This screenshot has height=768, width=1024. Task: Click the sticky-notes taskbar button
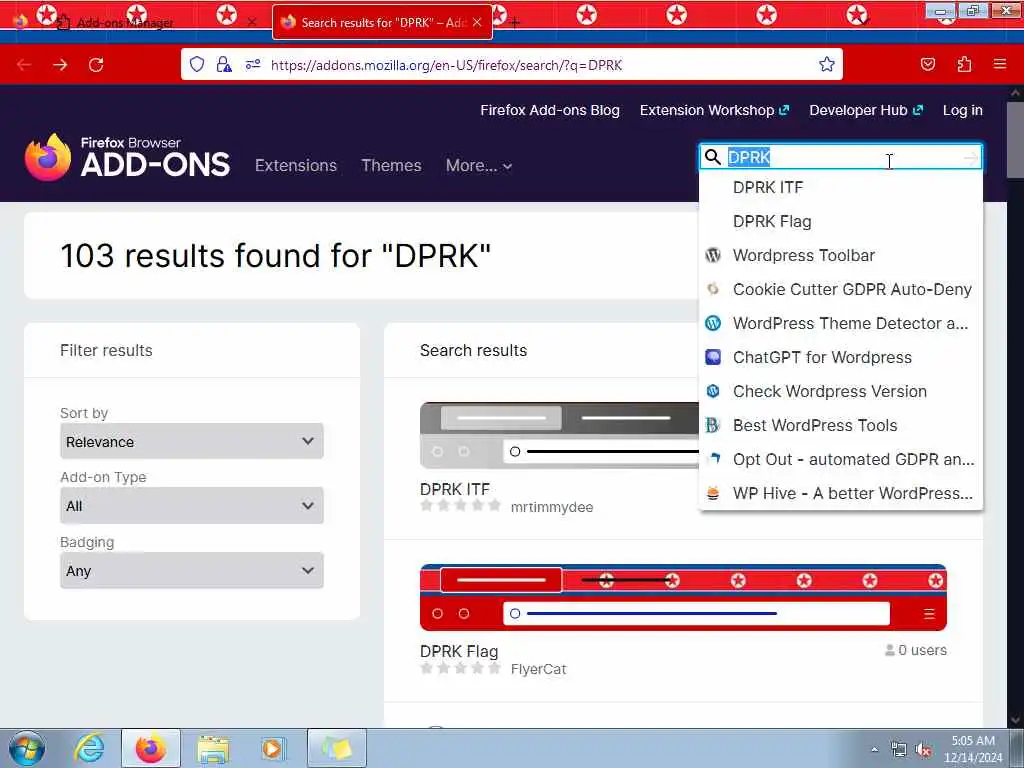(x=336, y=748)
